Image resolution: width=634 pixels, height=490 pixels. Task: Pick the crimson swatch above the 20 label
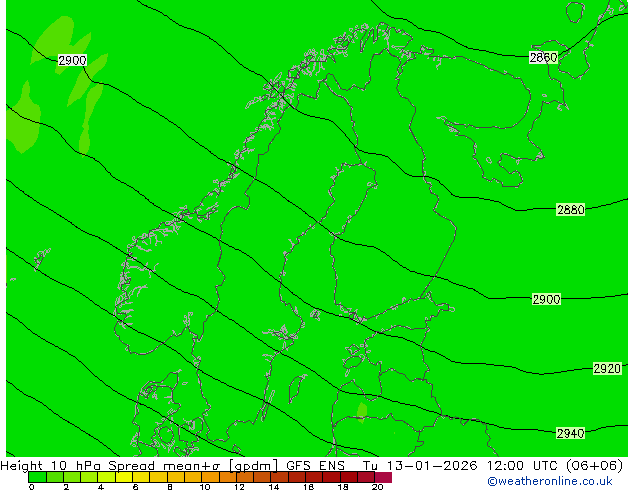(x=383, y=477)
